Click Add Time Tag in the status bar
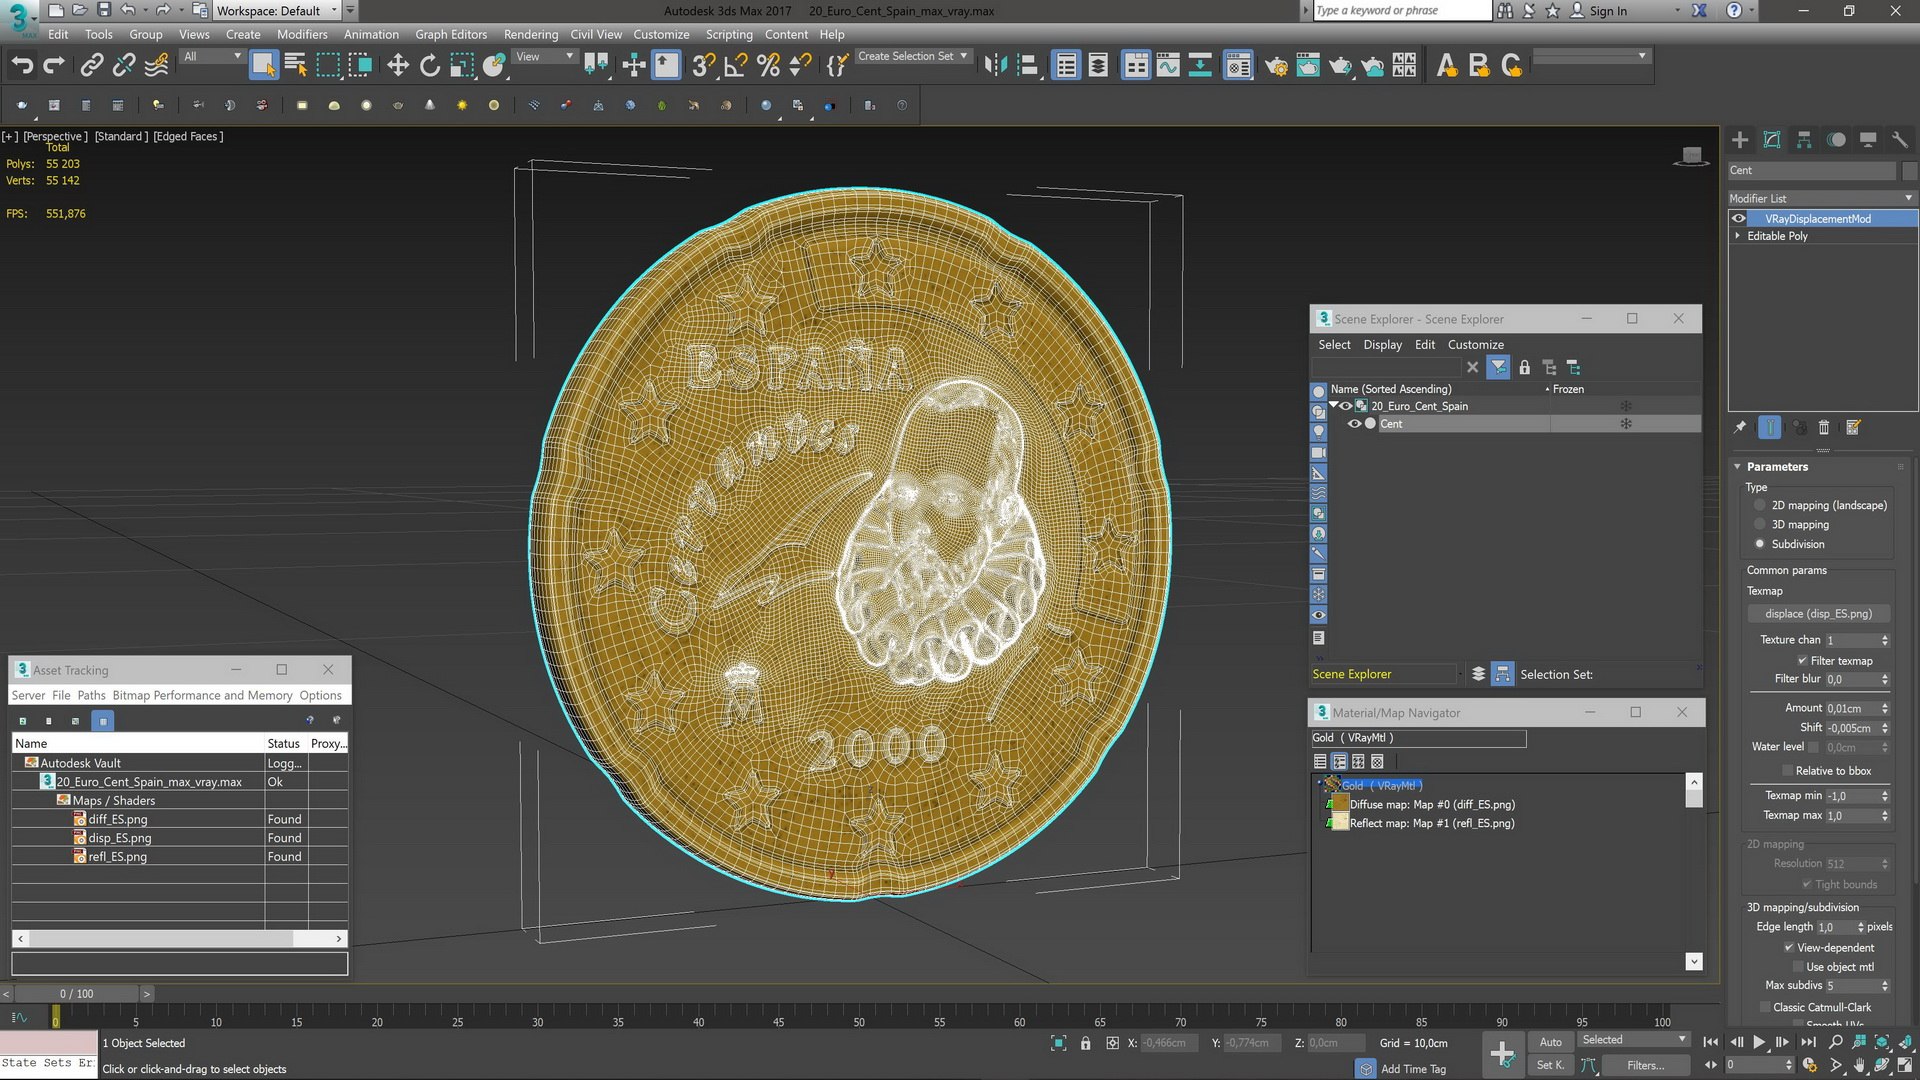1920x1080 pixels. tap(1412, 1069)
